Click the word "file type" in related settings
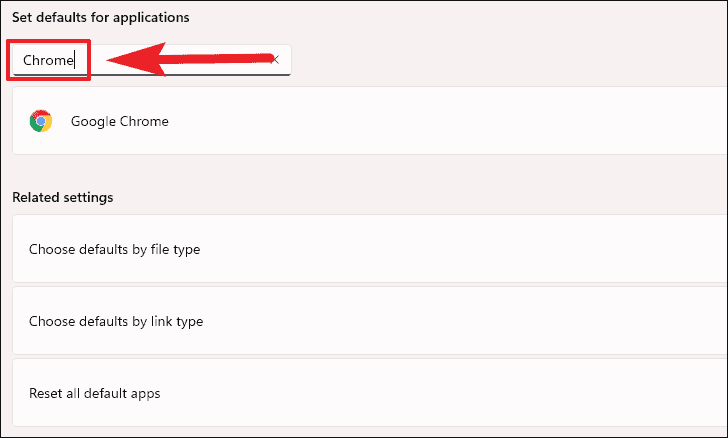 pyautogui.click(x=176, y=249)
